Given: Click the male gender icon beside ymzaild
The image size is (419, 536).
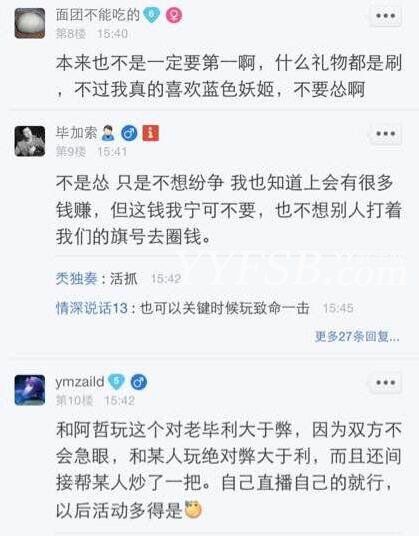Looking at the screenshot, I should (x=139, y=382).
